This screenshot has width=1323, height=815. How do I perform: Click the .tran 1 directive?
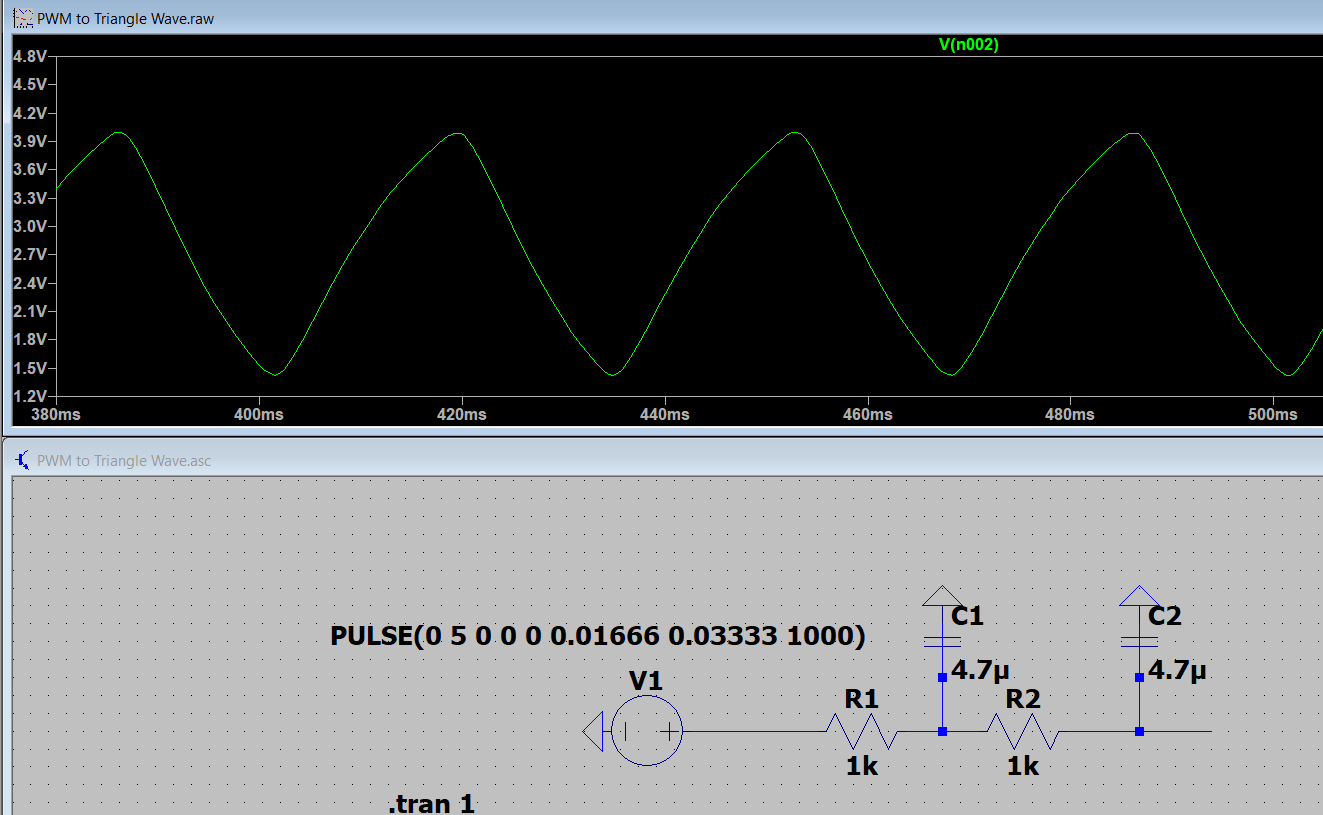(x=431, y=804)
